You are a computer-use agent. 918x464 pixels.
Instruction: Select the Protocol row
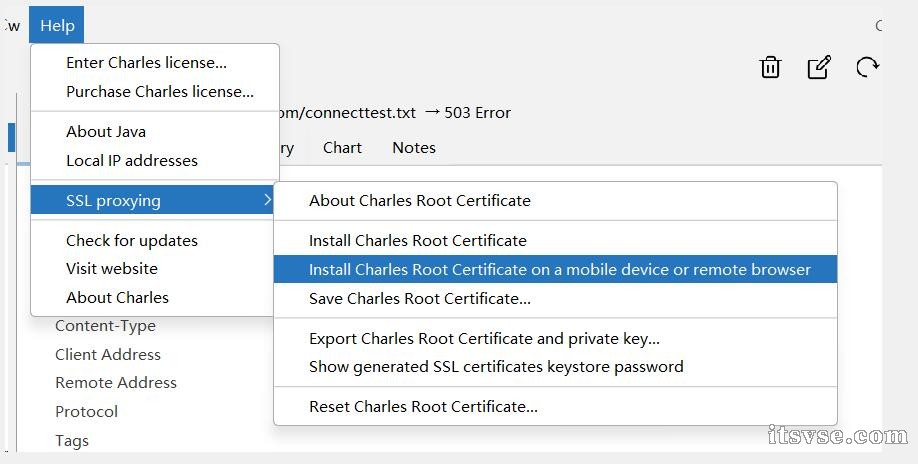pos(87,411)
